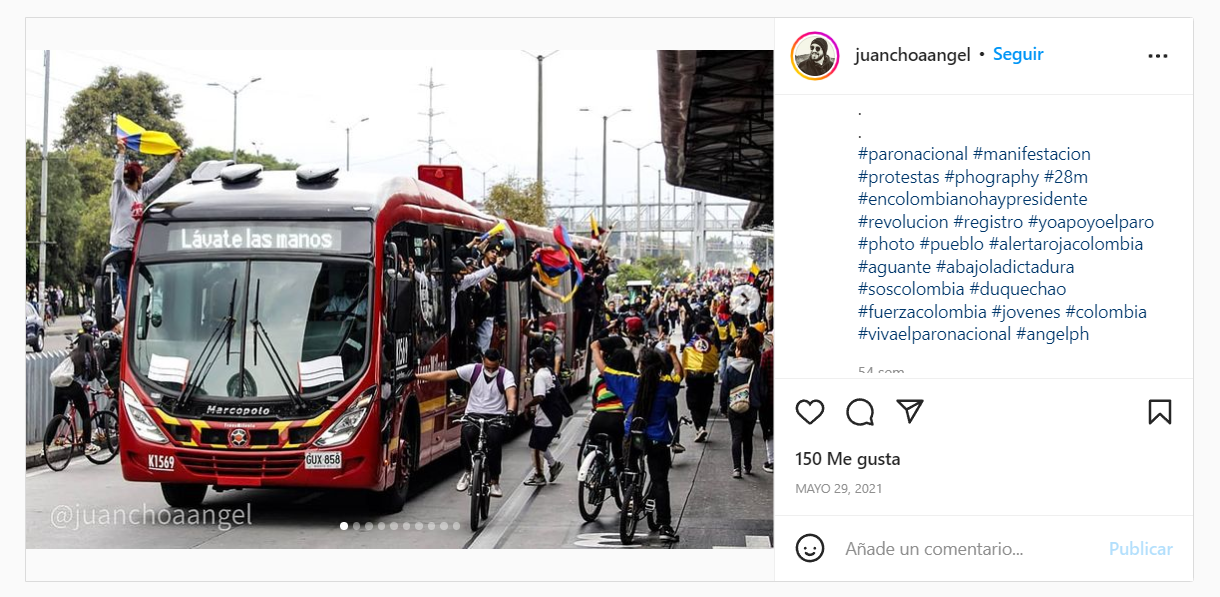Viewport: 1220px width, 597px height.
Task: View list of 150 Me gusta
Action: (848, 459)
